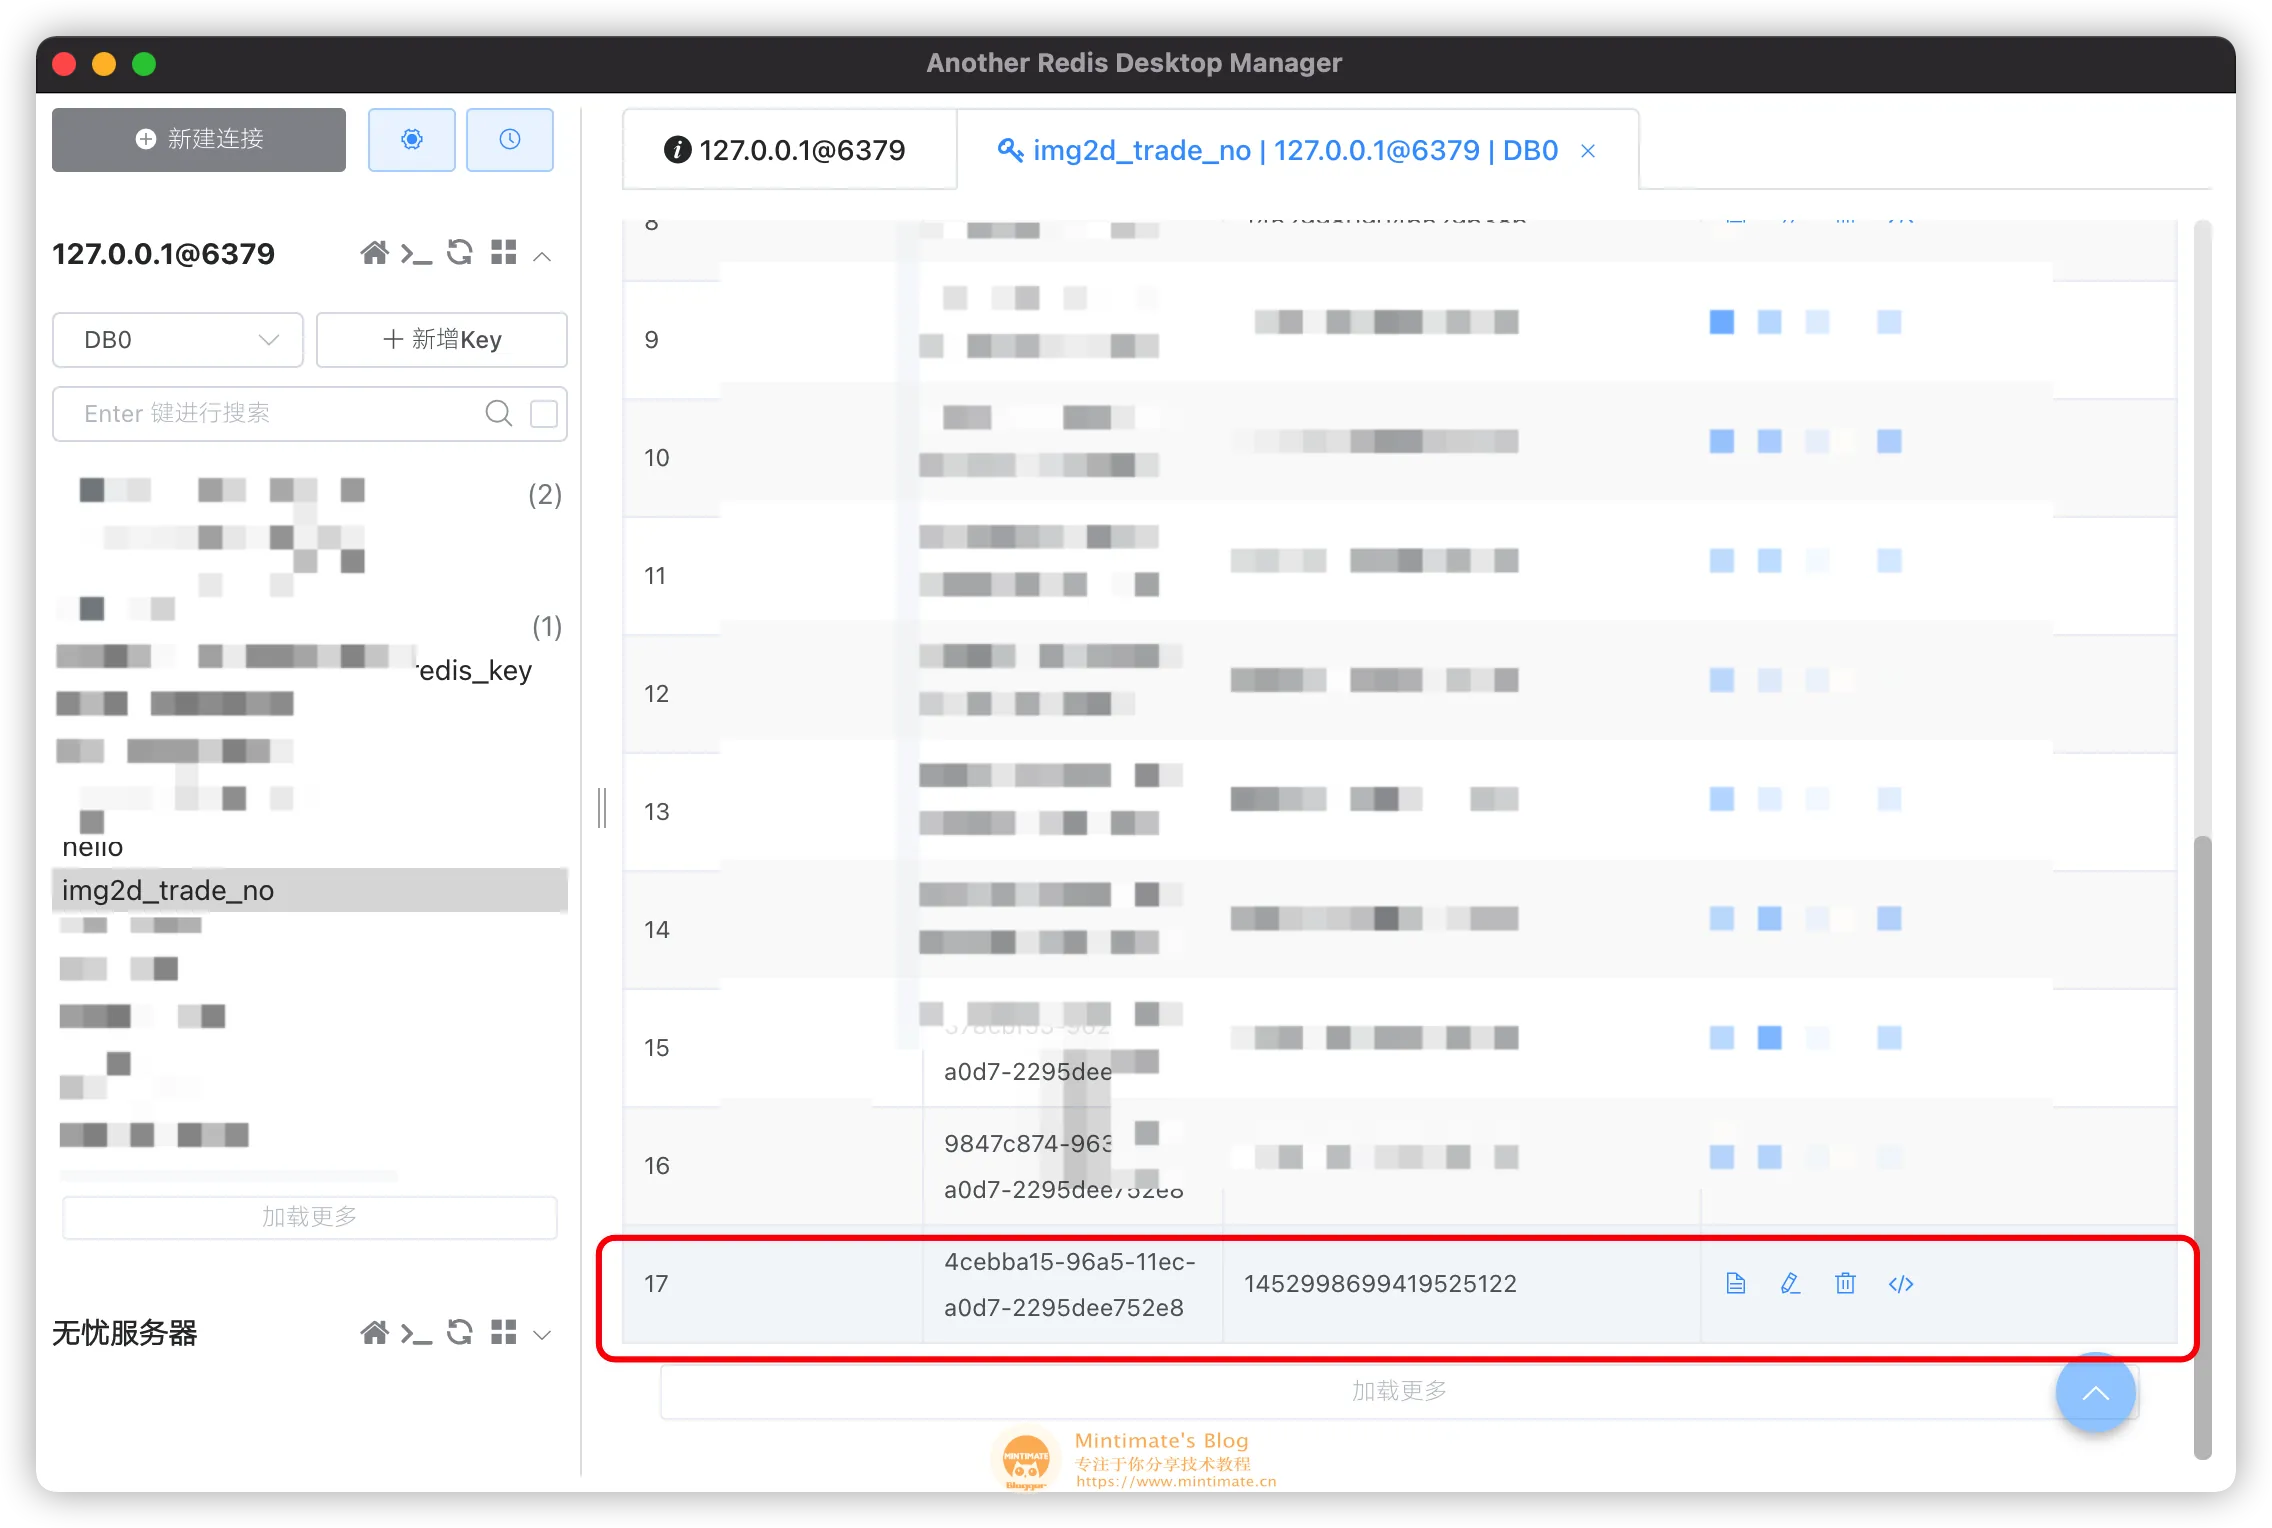The height and width of the screenshot is (1528, 2272).
Task: Collapse the 127.0.0.1@6379 connection
Action: coord(542,256)
